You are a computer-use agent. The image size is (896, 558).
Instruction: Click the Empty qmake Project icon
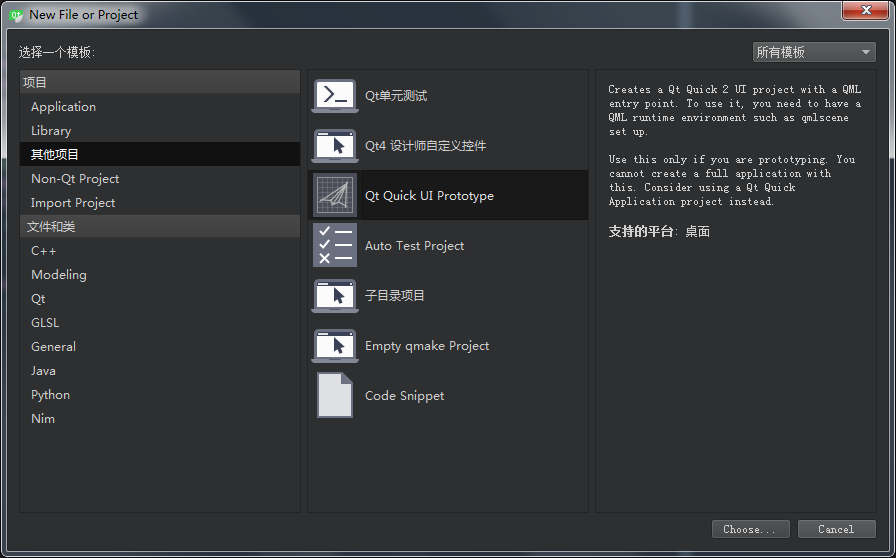pyautogui.click(x=335, y=345)
